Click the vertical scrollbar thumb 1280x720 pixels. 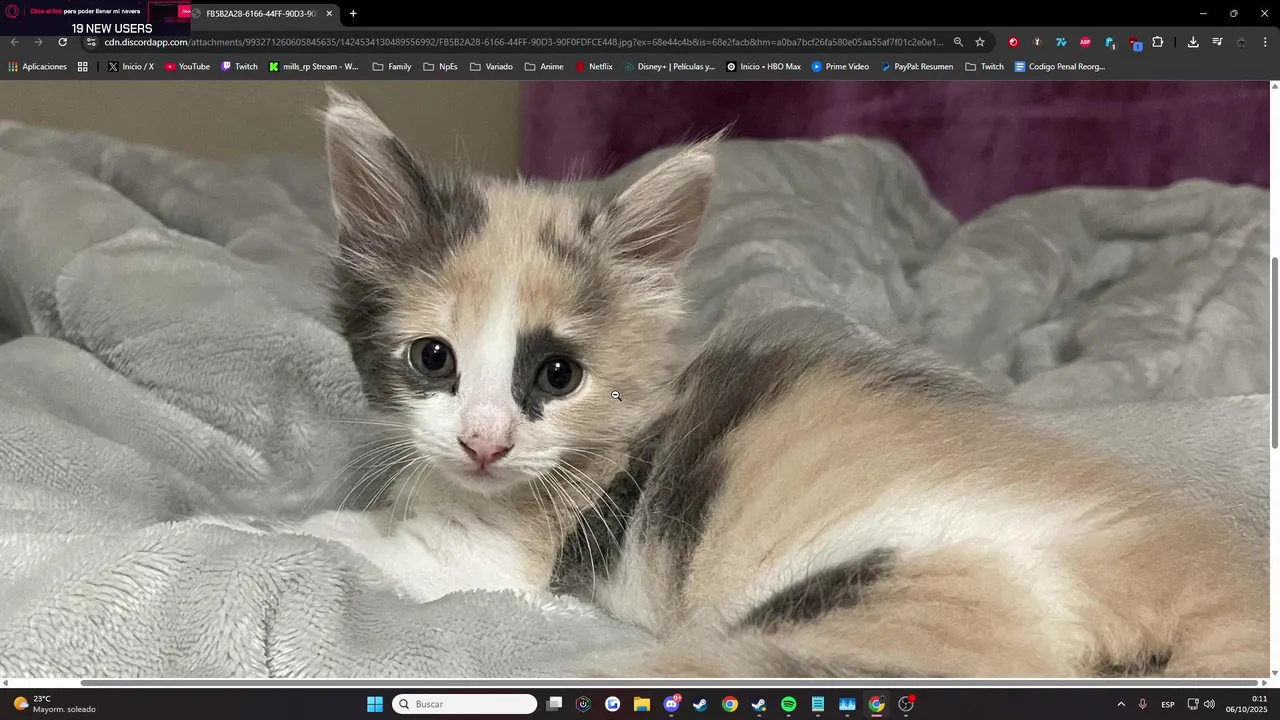1274,352
